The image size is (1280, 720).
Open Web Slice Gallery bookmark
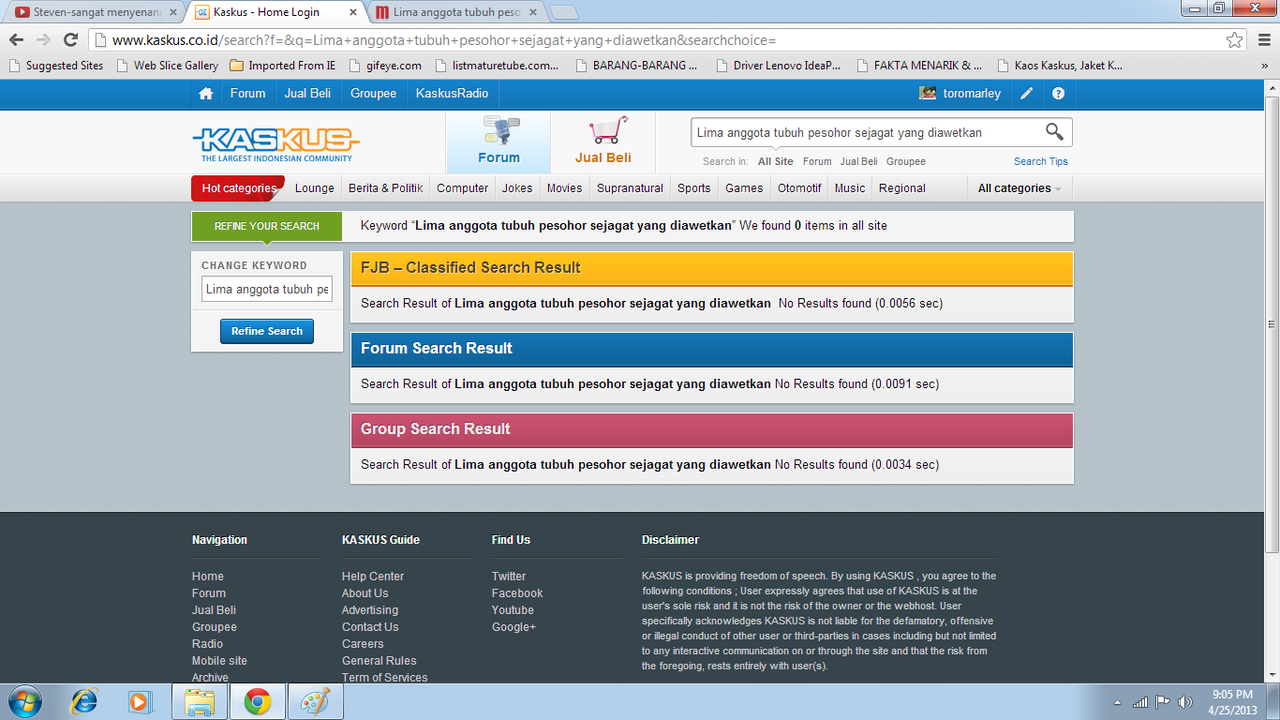[167, 65]
